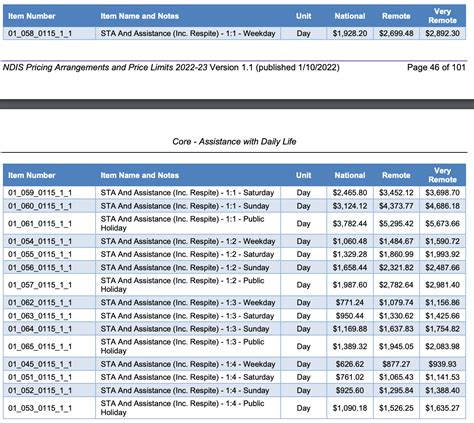Screen dimensions: 474x423
Task: Click the $2,083.98 very remote price
Action: pyautogui.click(x=442, y=346)
